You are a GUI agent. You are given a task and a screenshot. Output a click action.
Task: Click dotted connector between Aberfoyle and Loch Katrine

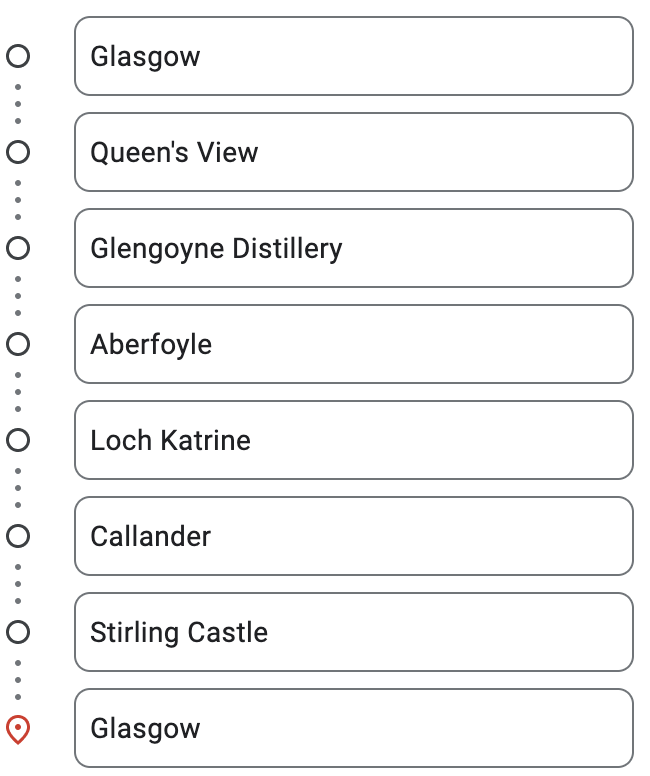pyautogui.click(x=18, y=392)
